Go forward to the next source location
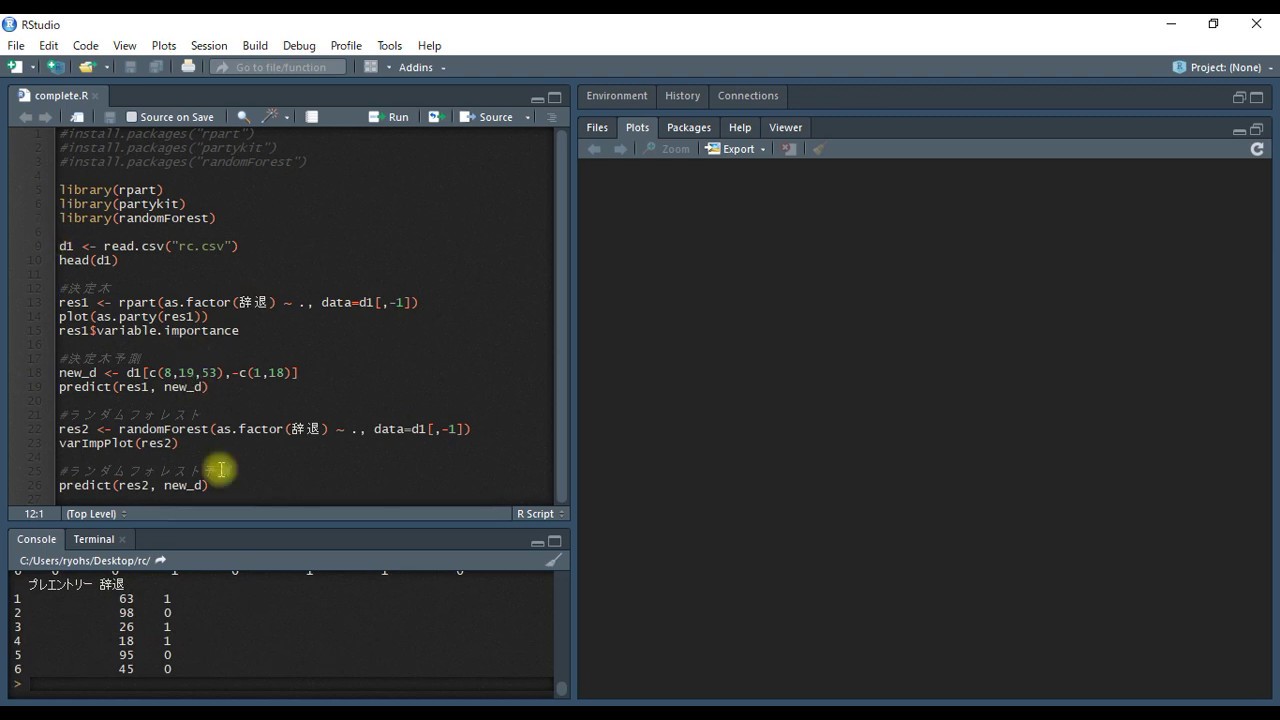The width and height of the screenshot is (1280, 720). 45,117
